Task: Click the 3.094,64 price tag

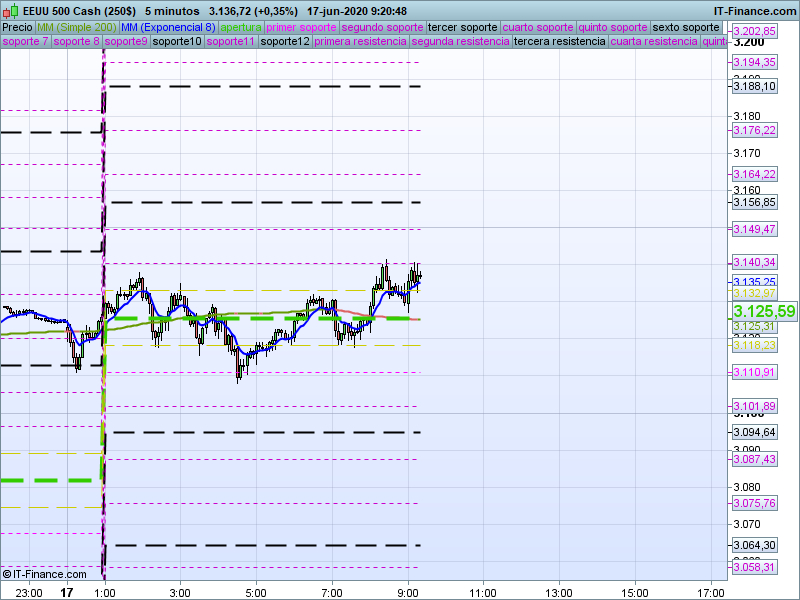Action: [754, 432]
